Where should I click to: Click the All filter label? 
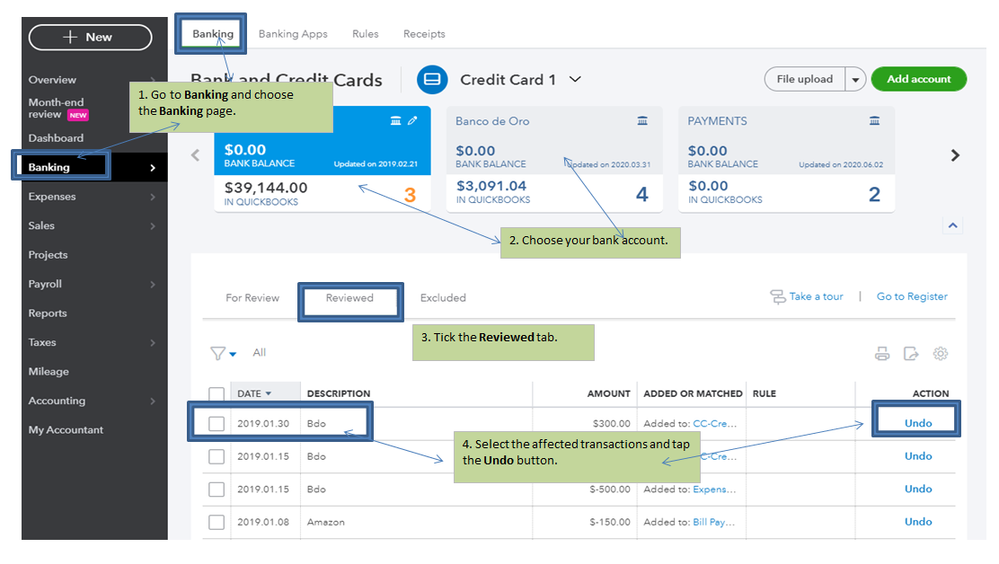[259, 352]
